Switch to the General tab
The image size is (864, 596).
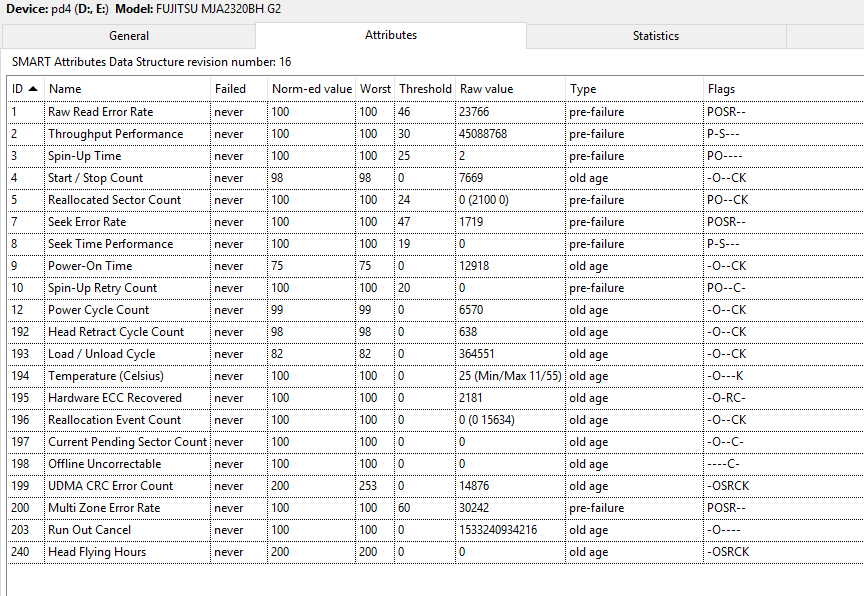click(x=129, y=36)
